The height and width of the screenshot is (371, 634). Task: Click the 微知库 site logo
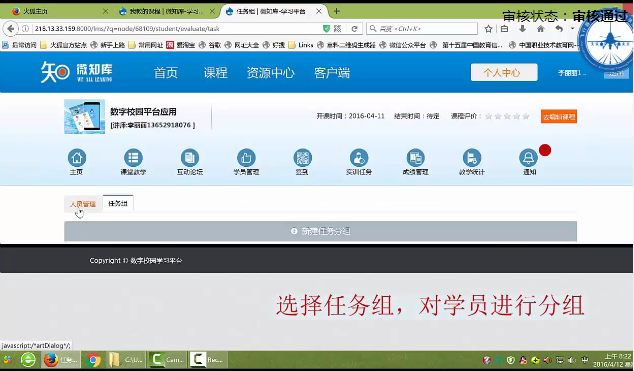[x=76, y=72]
